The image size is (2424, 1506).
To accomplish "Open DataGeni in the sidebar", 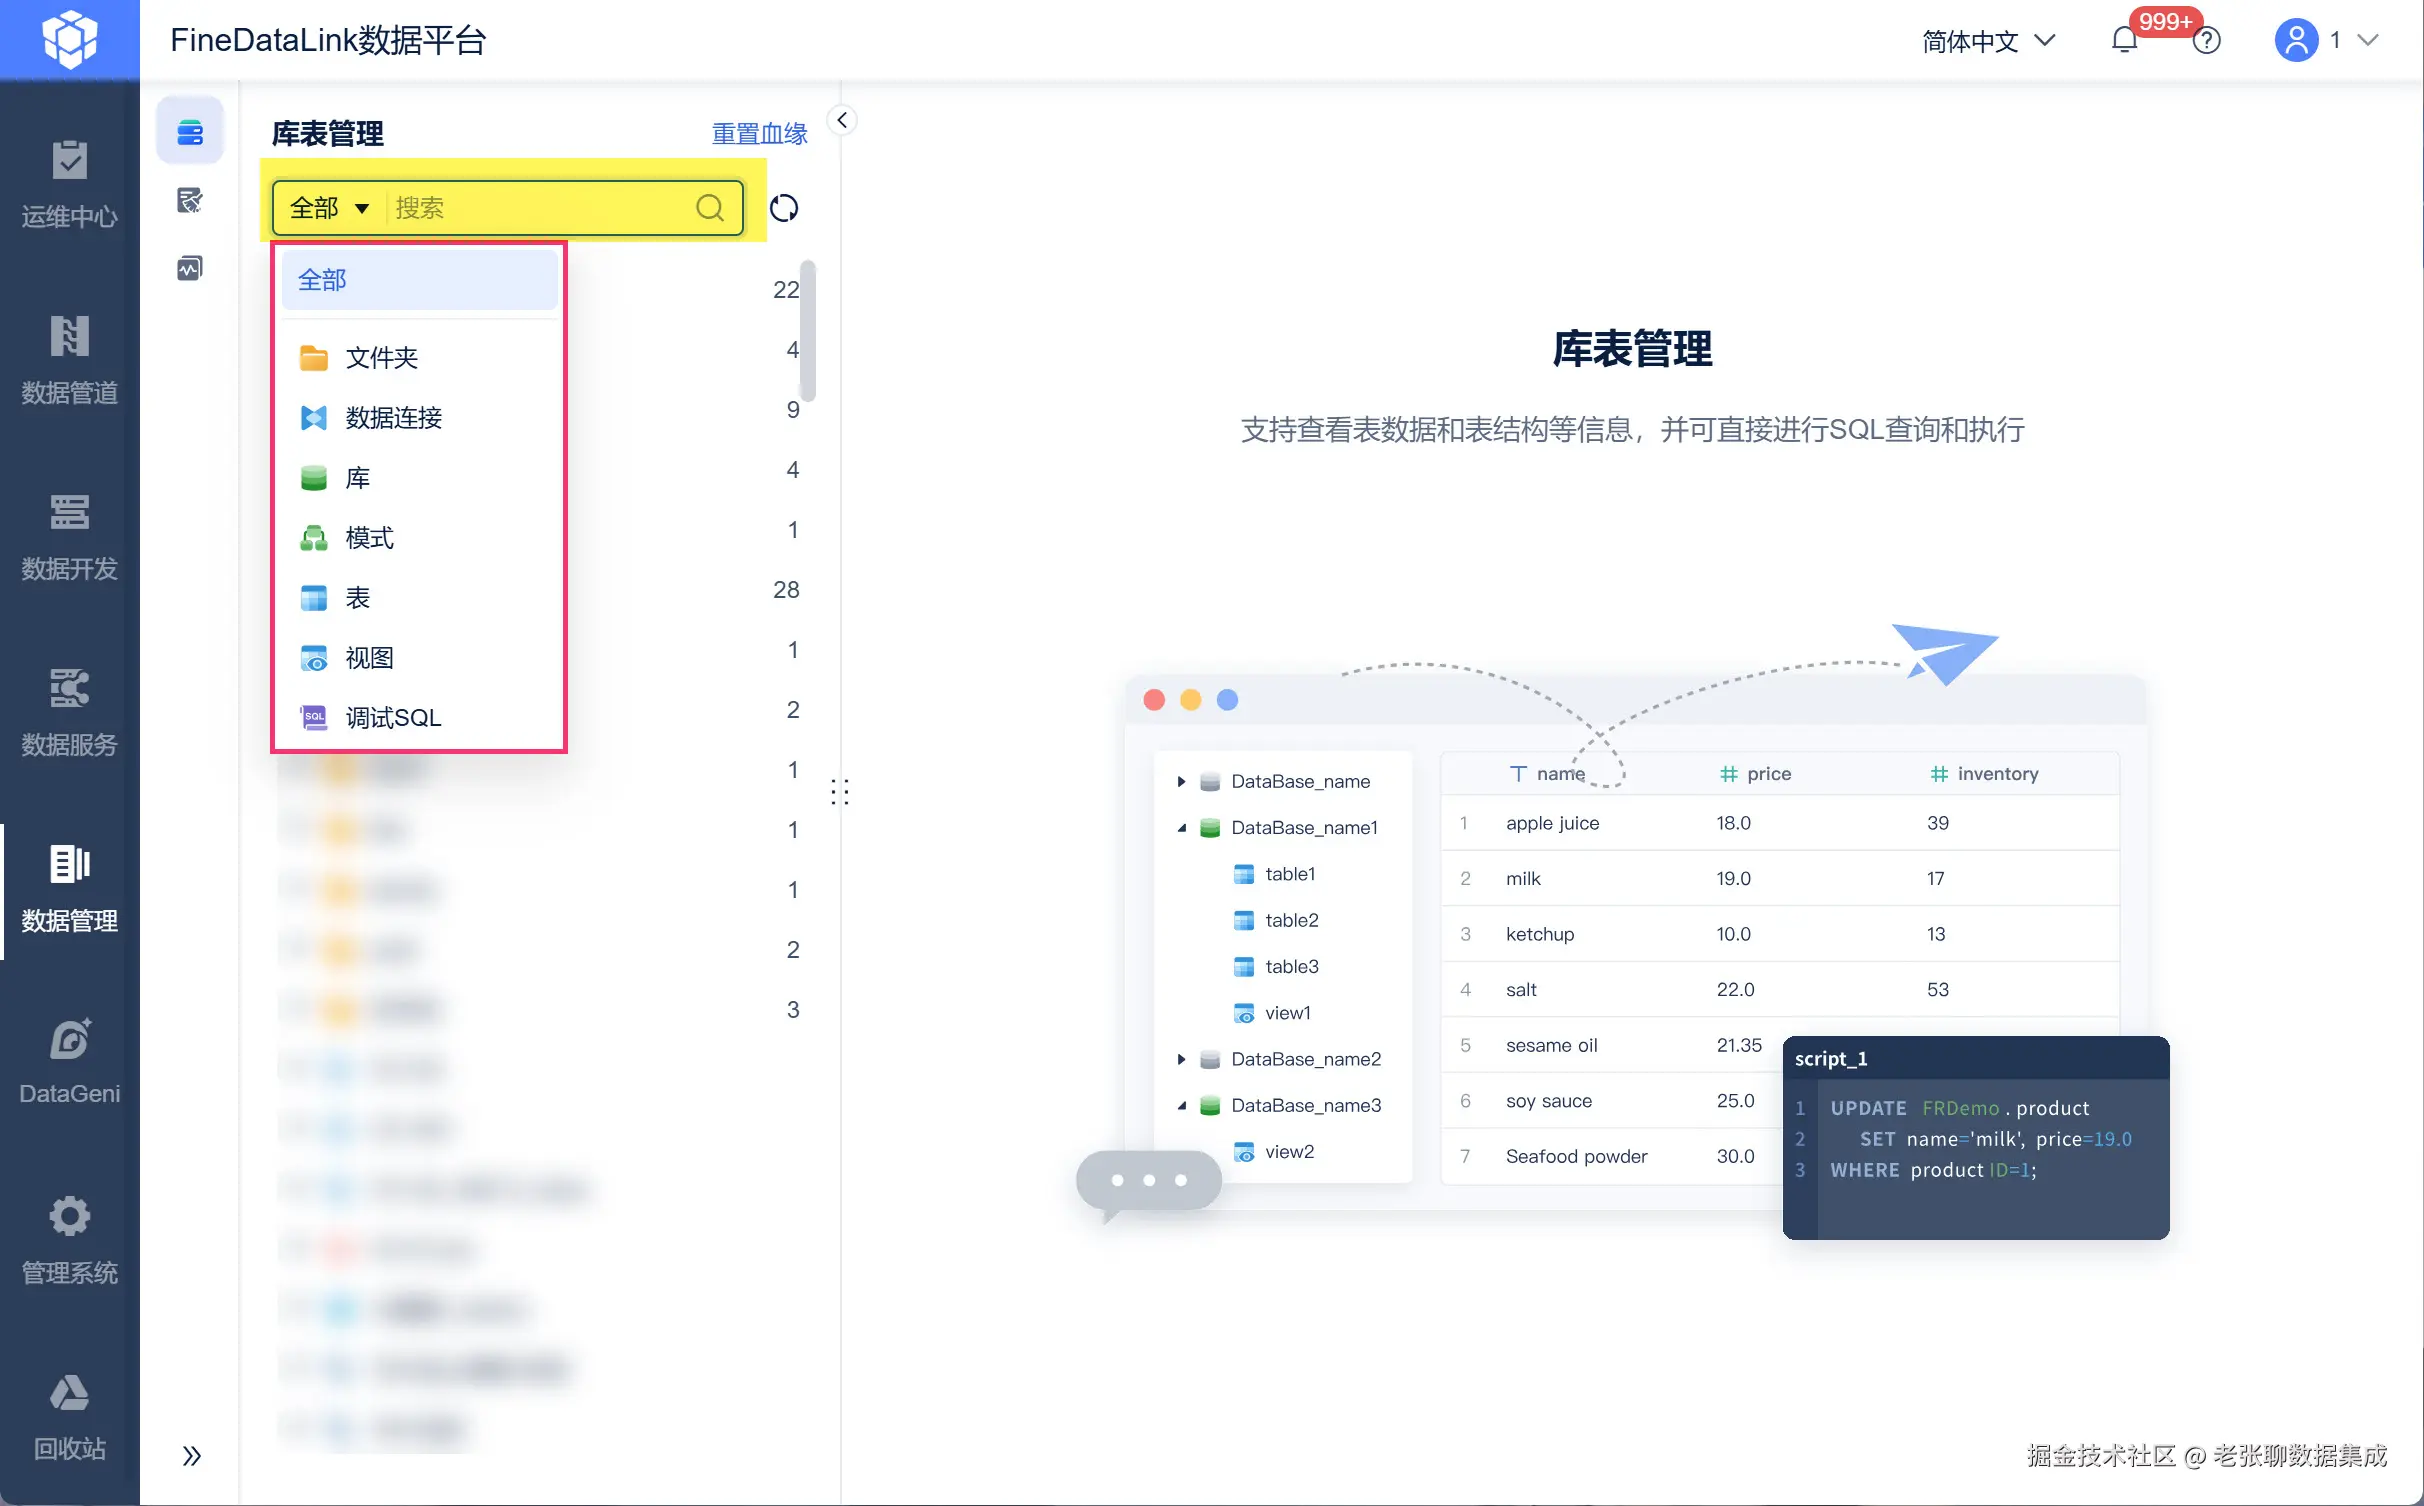I will point(69,1062).
